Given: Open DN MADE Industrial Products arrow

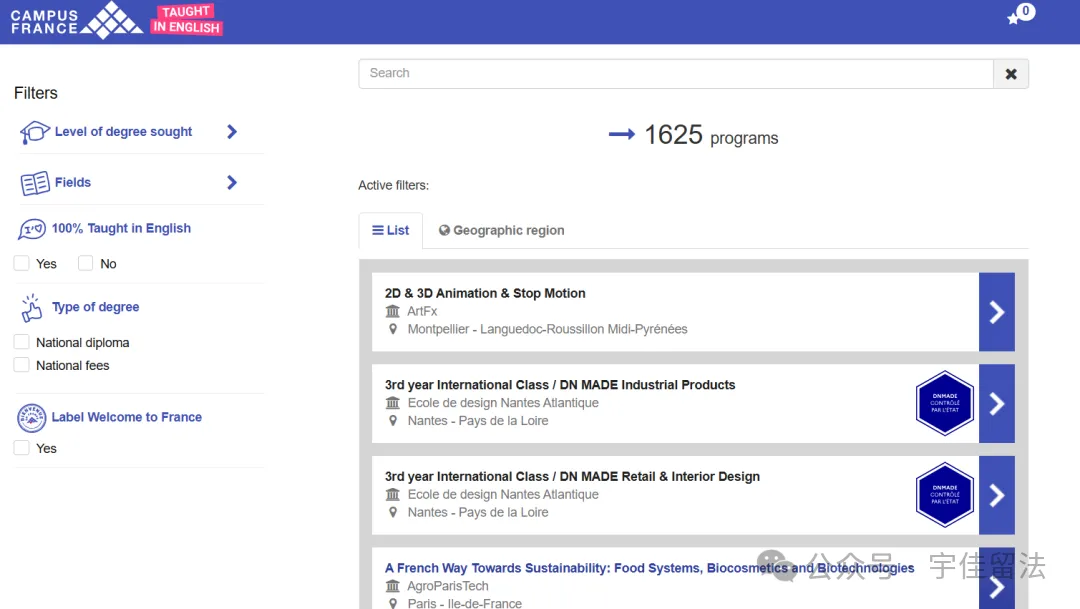Looking at the screenshot, I should point(997,404).
